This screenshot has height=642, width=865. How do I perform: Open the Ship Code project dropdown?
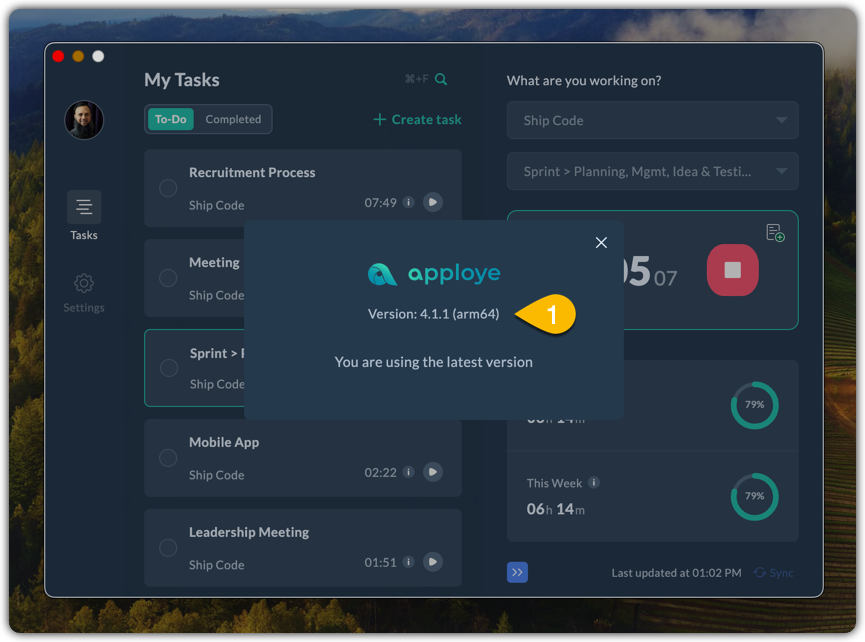pos(653,120)
